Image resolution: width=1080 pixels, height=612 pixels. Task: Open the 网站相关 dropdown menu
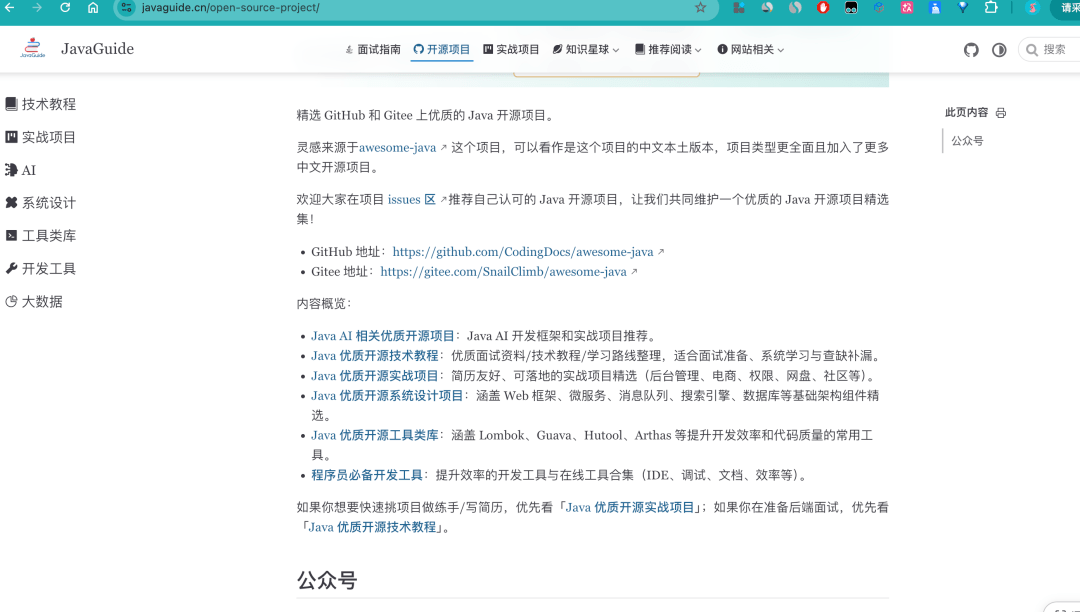(751, 49)
